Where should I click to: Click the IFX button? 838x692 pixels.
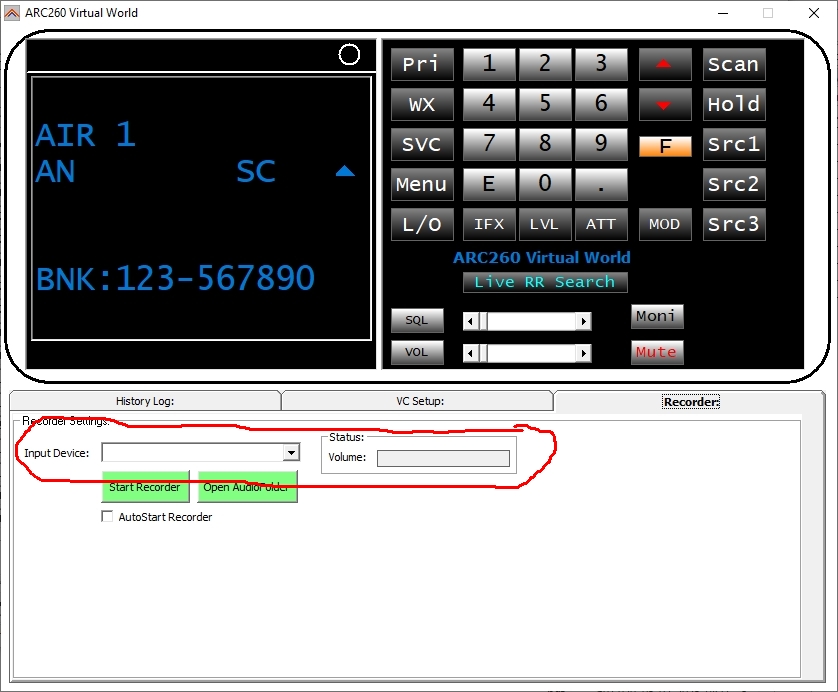(x=489, y=224)
